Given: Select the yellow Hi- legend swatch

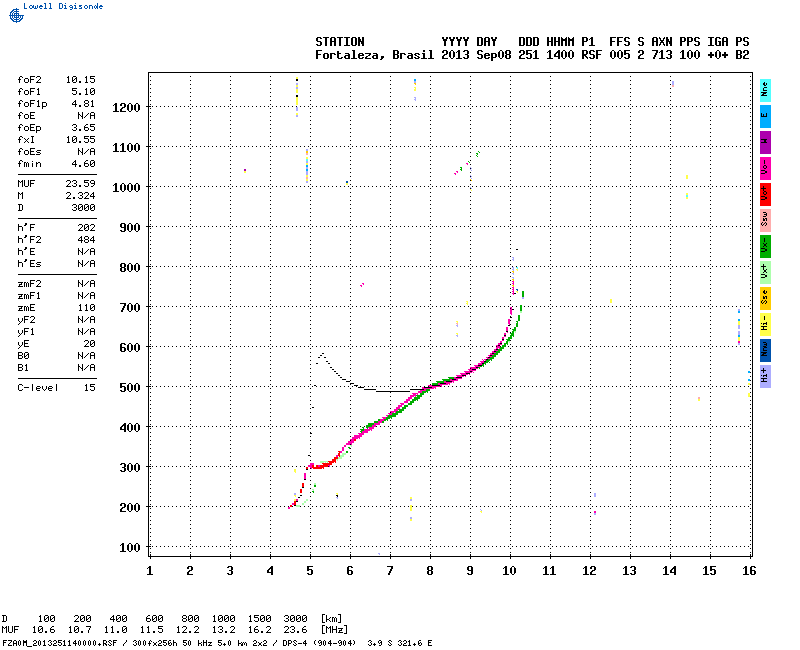Looking at the screenshot, I should [765, 324].
